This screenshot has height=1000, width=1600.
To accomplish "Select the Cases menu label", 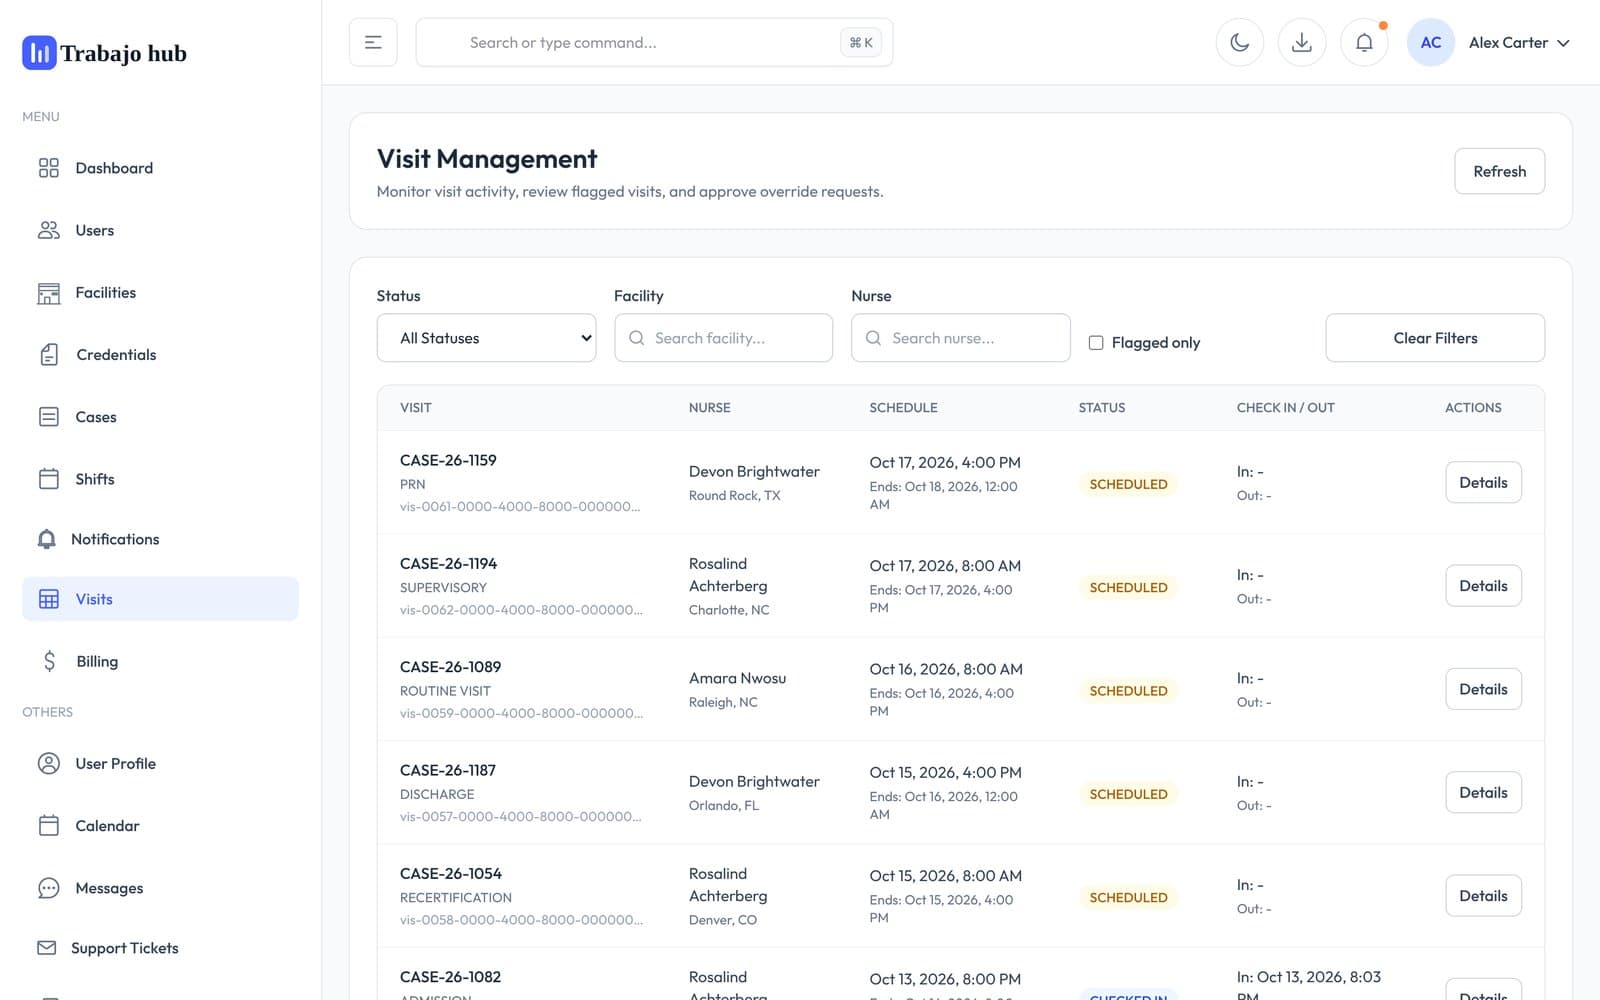I will point(96,417).
